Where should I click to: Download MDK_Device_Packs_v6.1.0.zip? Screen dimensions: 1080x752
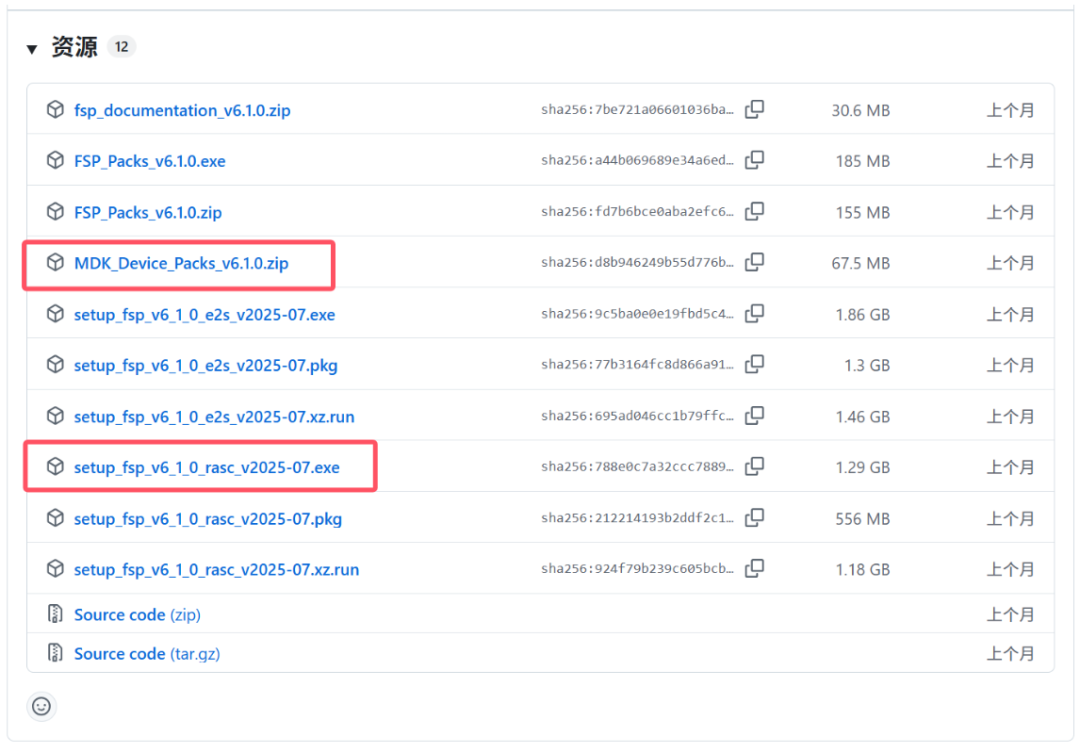[x=181, y=263]
